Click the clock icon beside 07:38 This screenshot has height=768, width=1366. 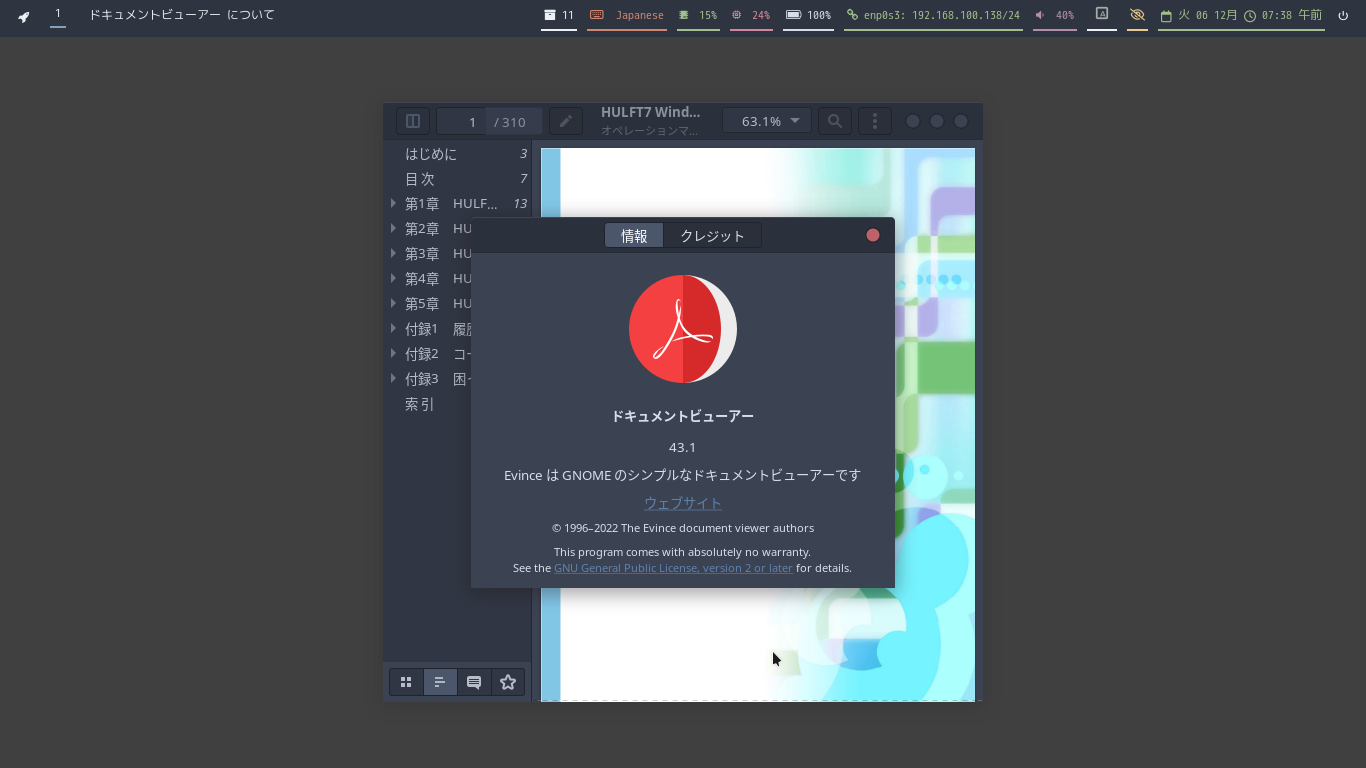click(x=1250, y=16)
